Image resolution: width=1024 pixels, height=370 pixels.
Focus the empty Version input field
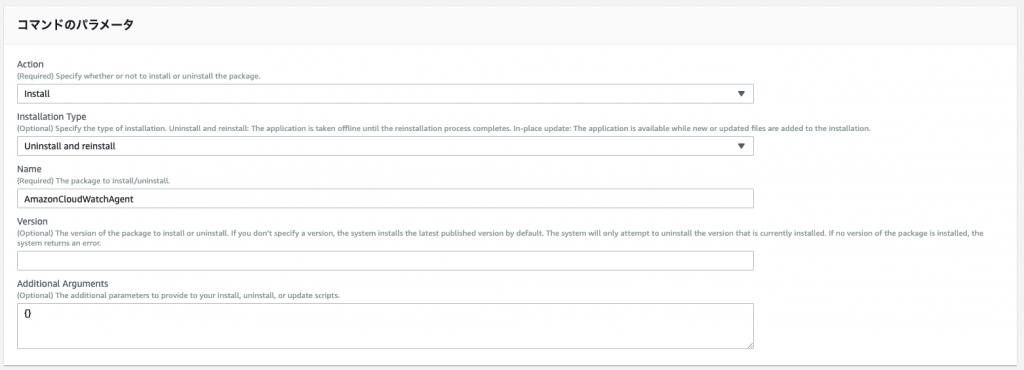tap(385, 261)
